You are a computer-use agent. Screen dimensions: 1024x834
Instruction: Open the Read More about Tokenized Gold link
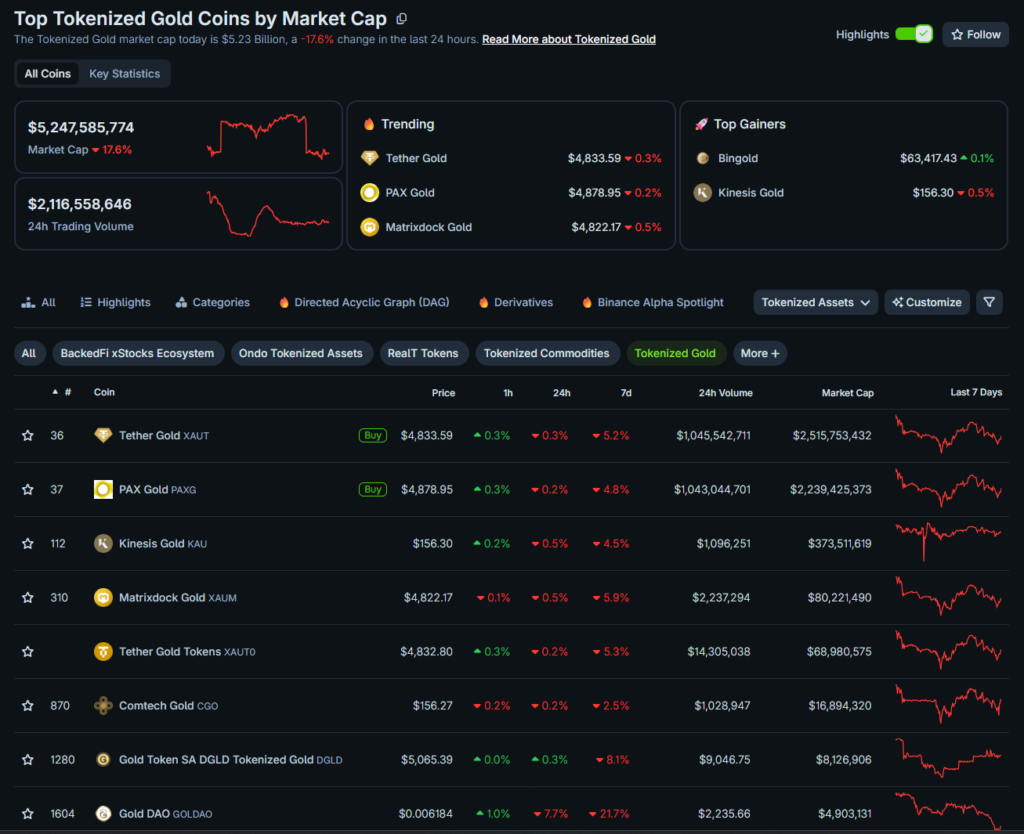pyautogui.click(x=568, y=39)
